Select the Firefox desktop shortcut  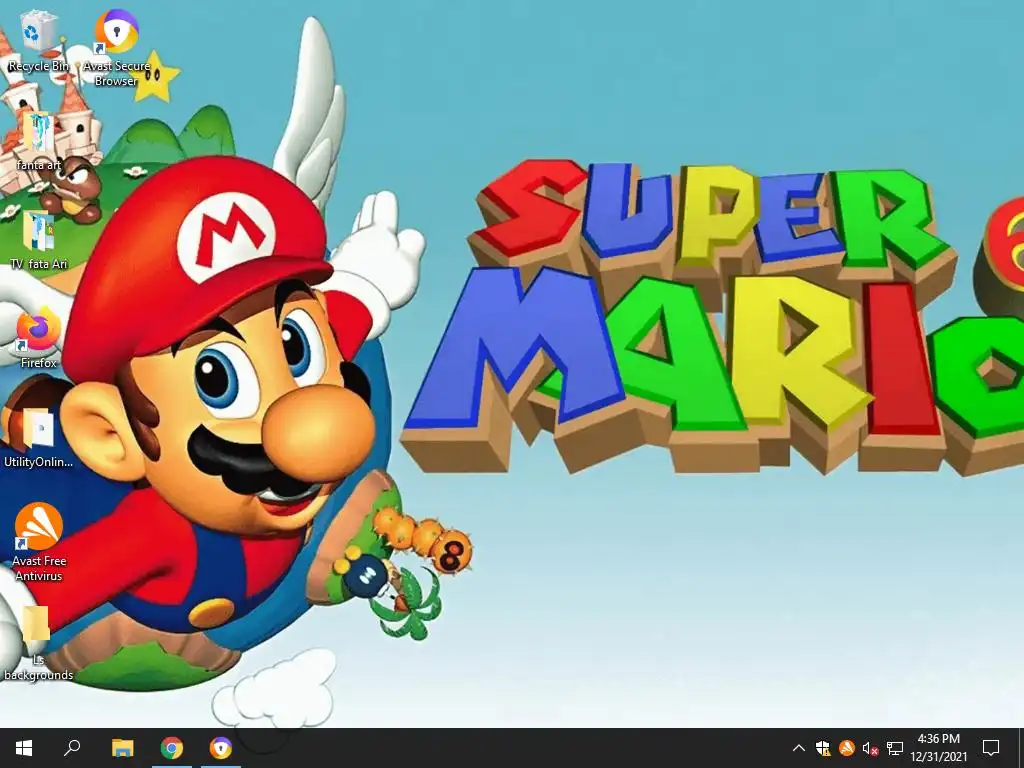click(x=39, y=340)
